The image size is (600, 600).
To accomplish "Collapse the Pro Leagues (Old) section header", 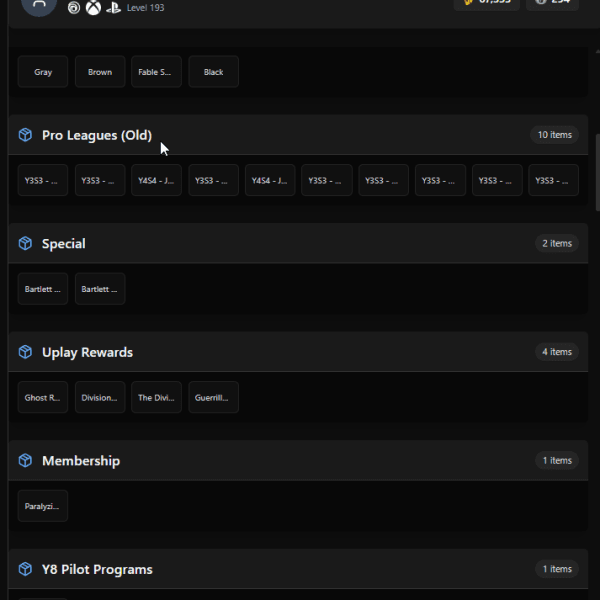I will coord(298,135).
